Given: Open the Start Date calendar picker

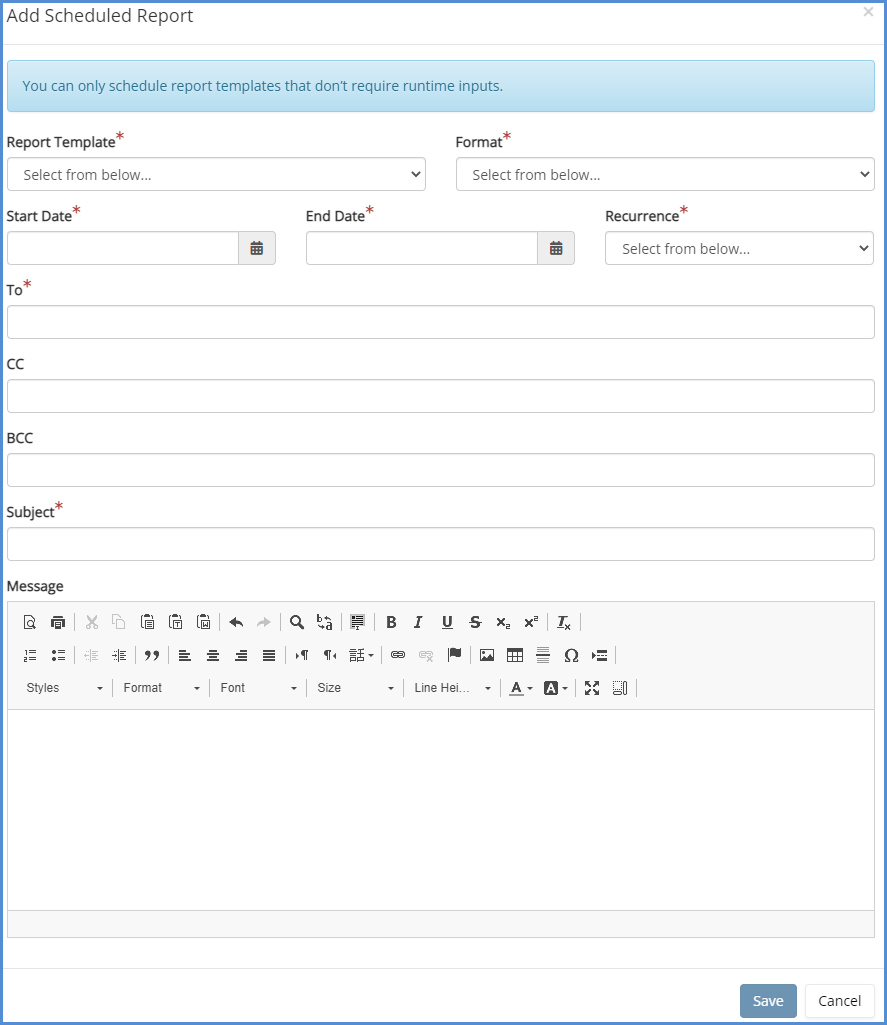Looking at the screenshot, I should [257, 249].
